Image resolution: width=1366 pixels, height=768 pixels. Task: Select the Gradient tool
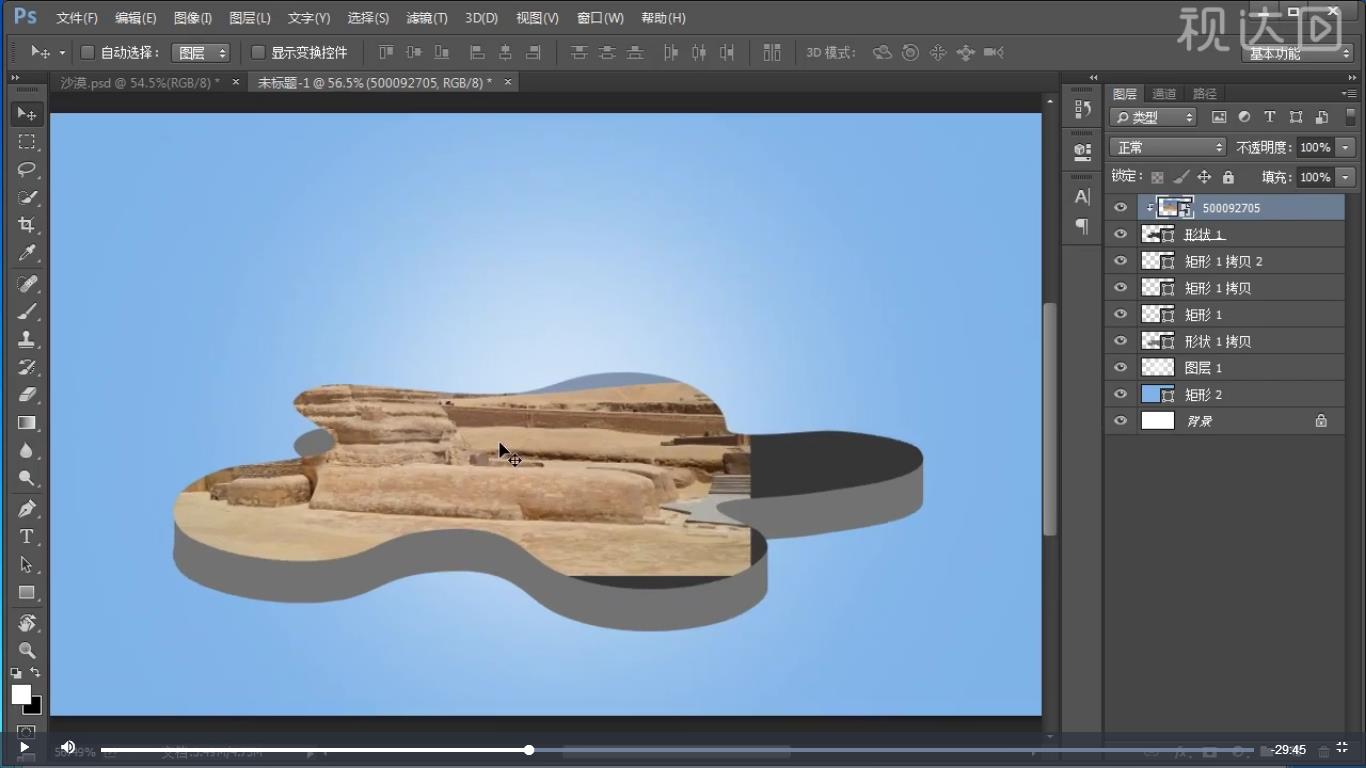[27, 423]
